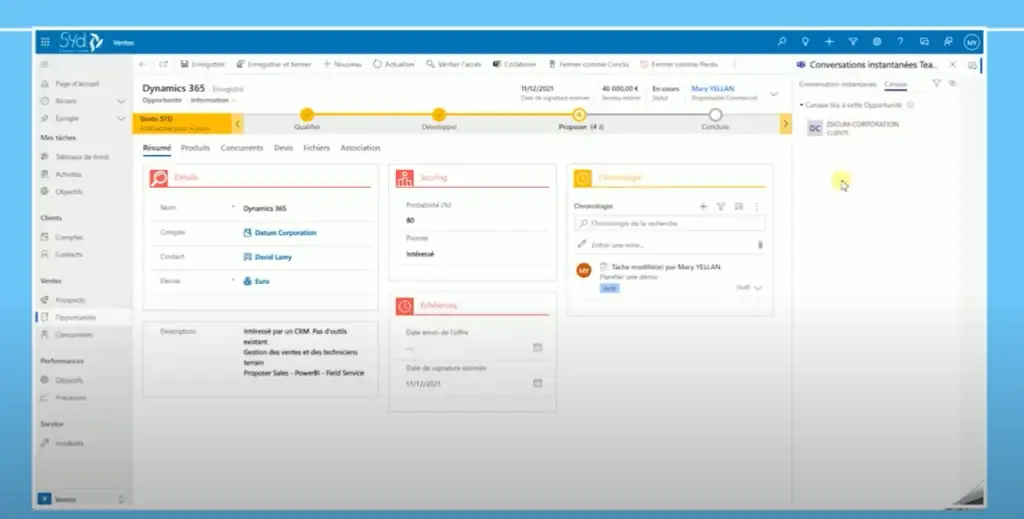Switch to Canaux tab in Teams panel
This screenshot has width=1024, height=519.
point(895,84)
